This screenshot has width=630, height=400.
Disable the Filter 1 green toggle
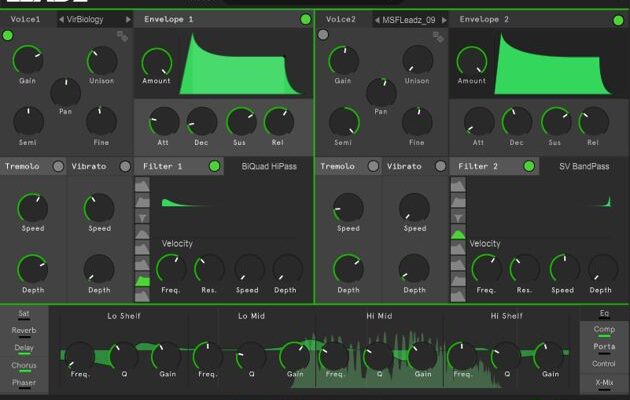(x=214, y=166)
